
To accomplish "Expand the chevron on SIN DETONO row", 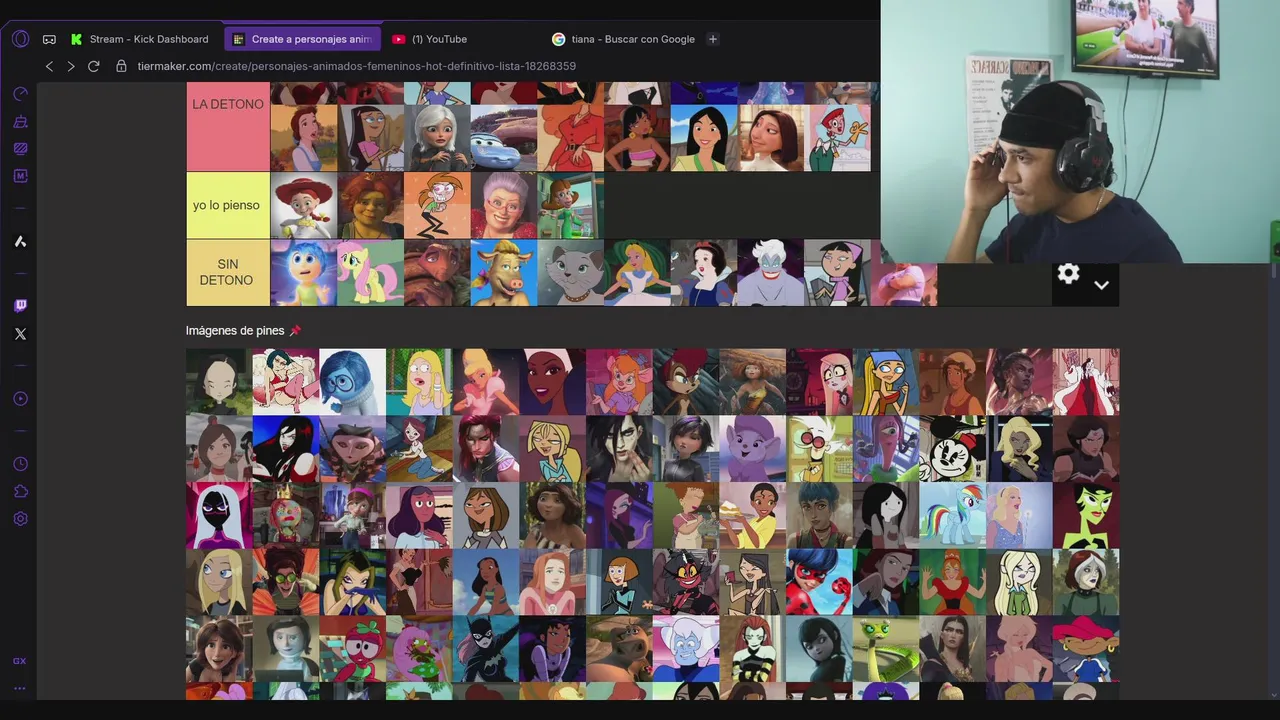I will tap(1101, 285).
